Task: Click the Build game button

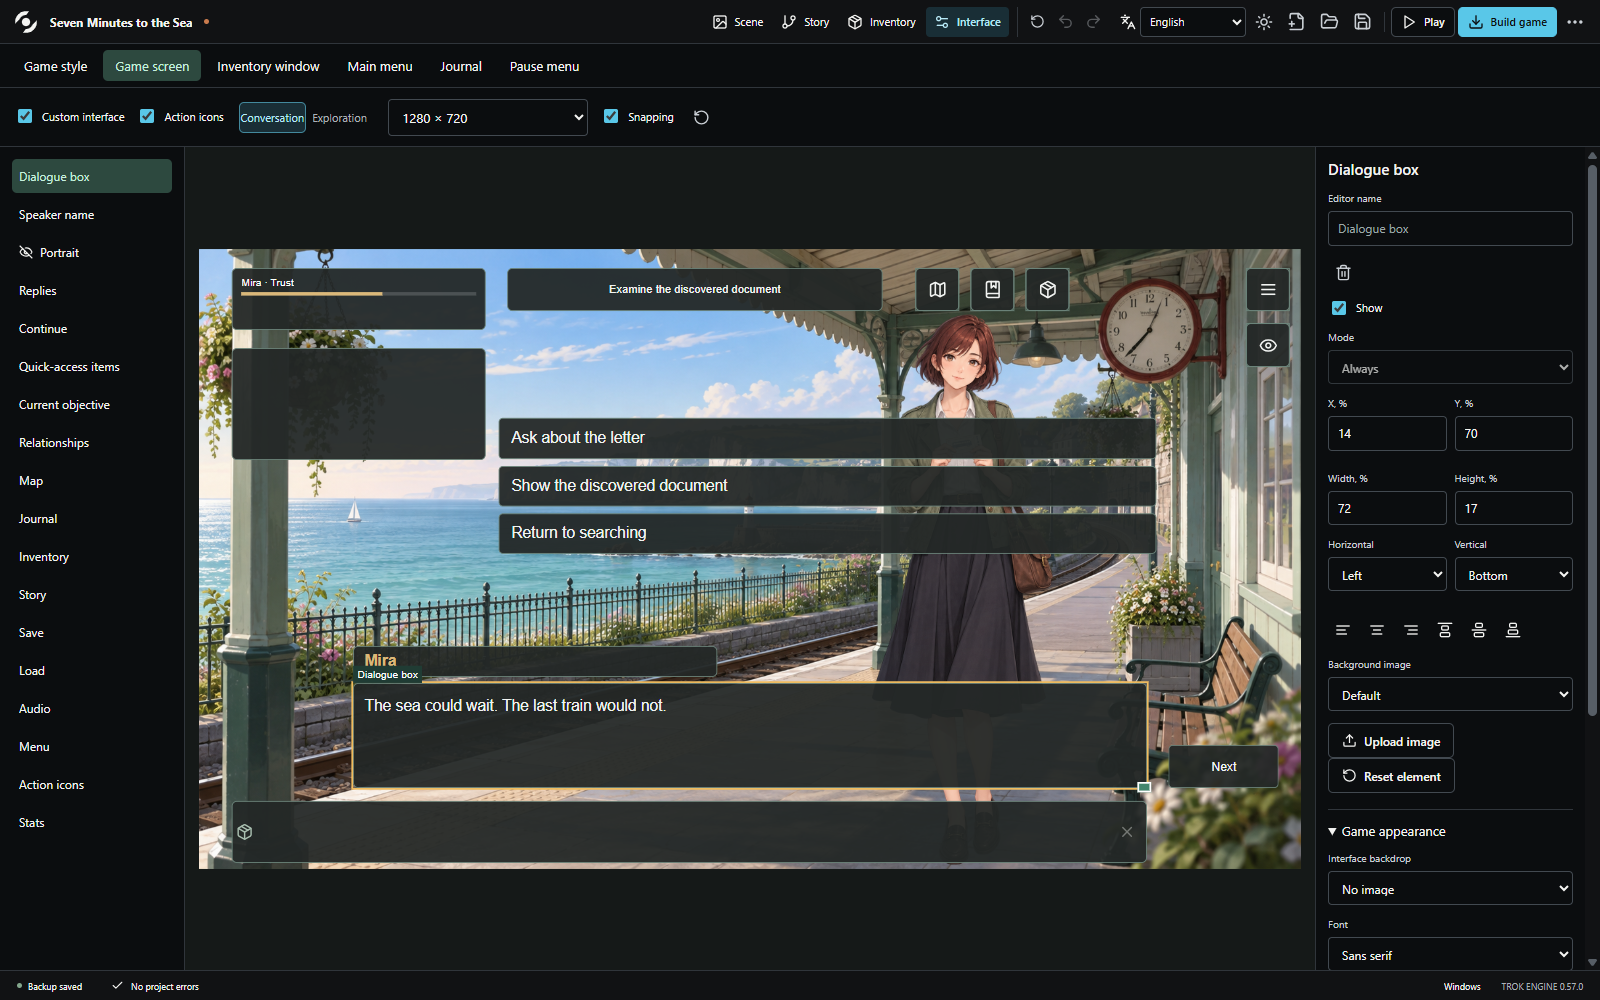Action: pyautogui.click(x=1507, y=22)
